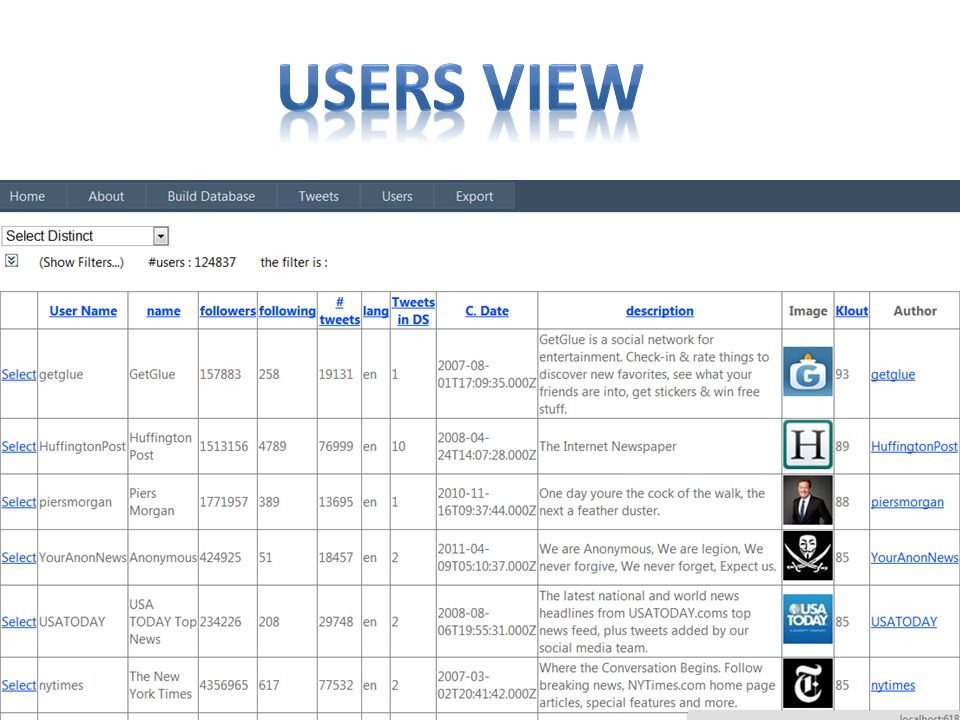The height and width of the screenshot is (720, 960).
Task: Sort by User Name column header
Action: 83,310
